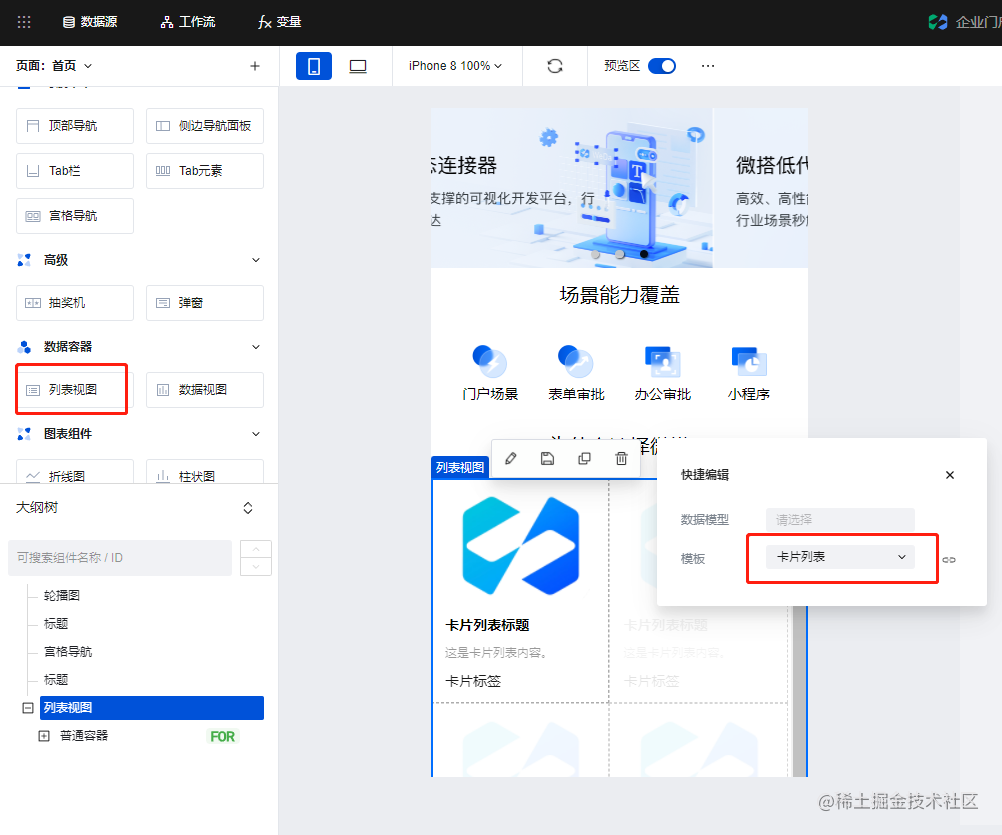Open the more options ellipsis menu
This screenshot has height=835, width=1002.
coord(707,66)
